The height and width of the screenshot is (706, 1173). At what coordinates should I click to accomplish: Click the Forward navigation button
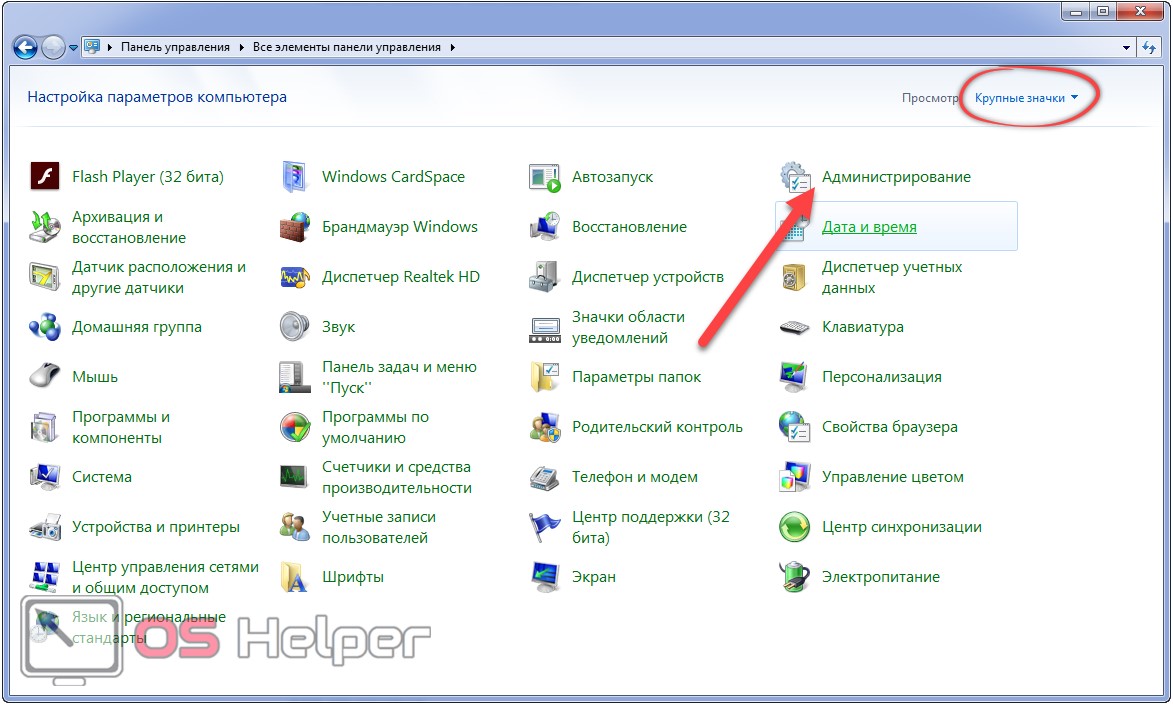[x=53, y=48]
